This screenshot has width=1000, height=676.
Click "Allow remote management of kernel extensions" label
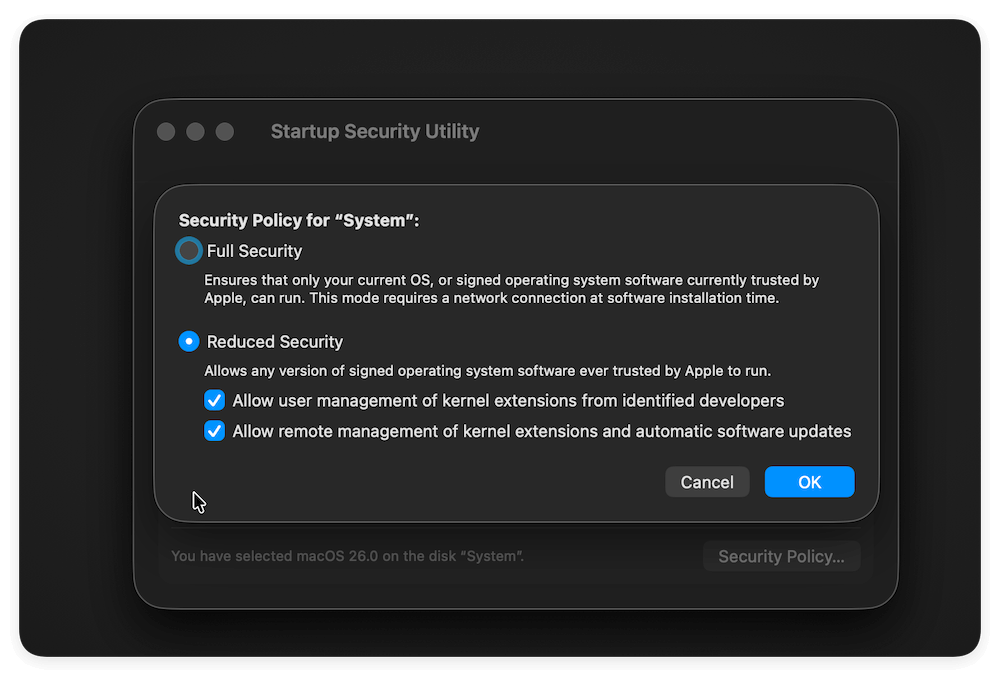tap(541, 432)
